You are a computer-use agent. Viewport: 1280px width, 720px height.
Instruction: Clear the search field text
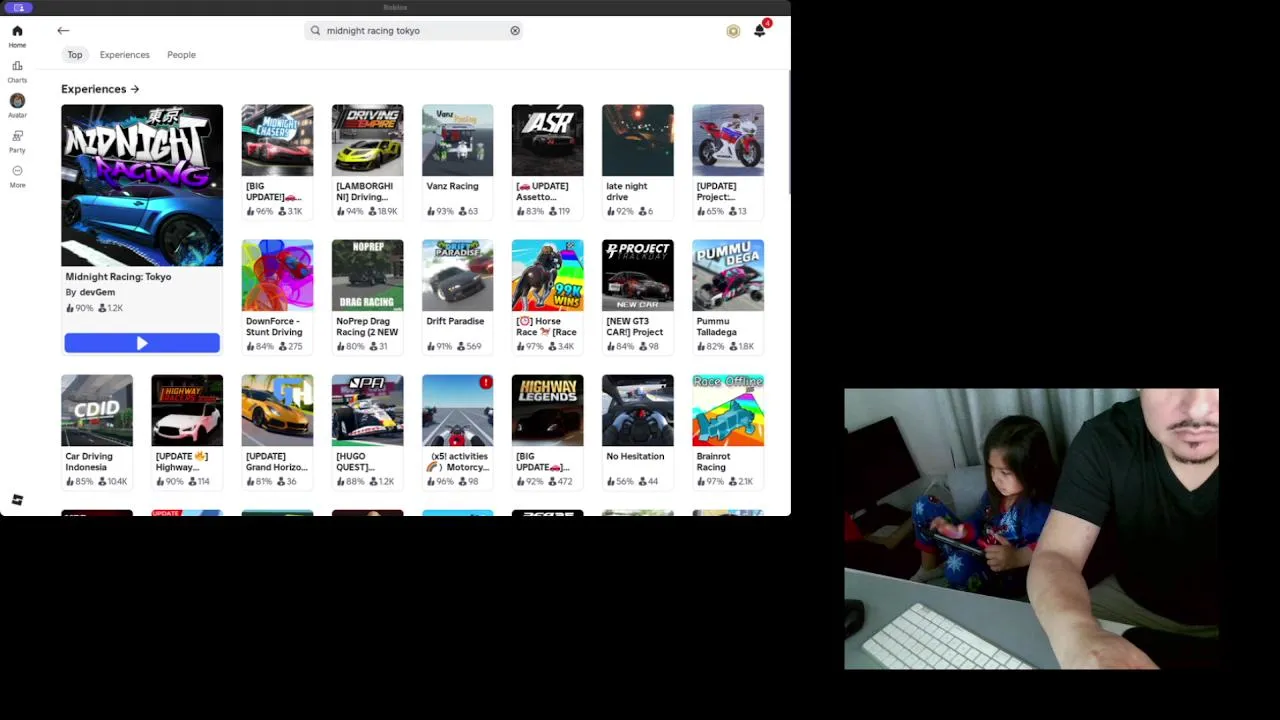click(515, 31)
